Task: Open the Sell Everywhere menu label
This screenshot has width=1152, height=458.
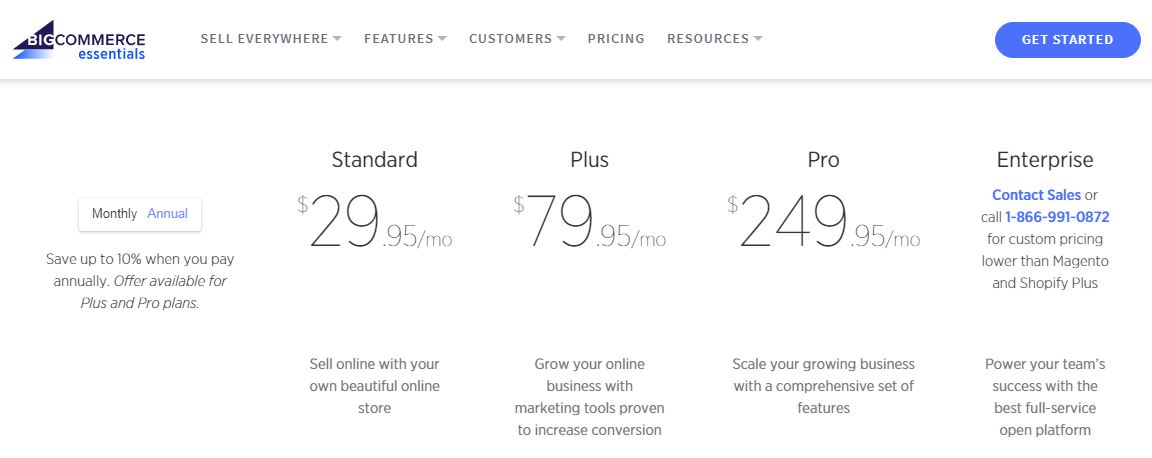Action: [264, 39]
